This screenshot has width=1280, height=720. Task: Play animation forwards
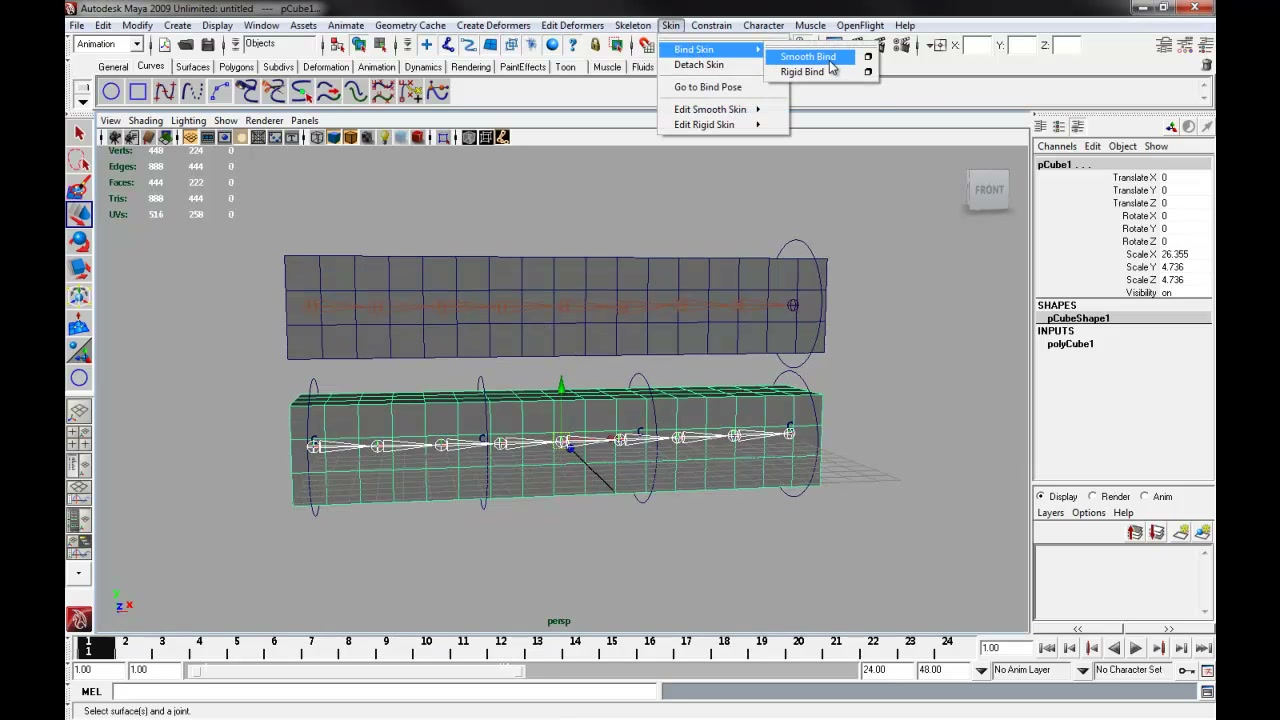pyautogui.click(x=1136, y=649)
